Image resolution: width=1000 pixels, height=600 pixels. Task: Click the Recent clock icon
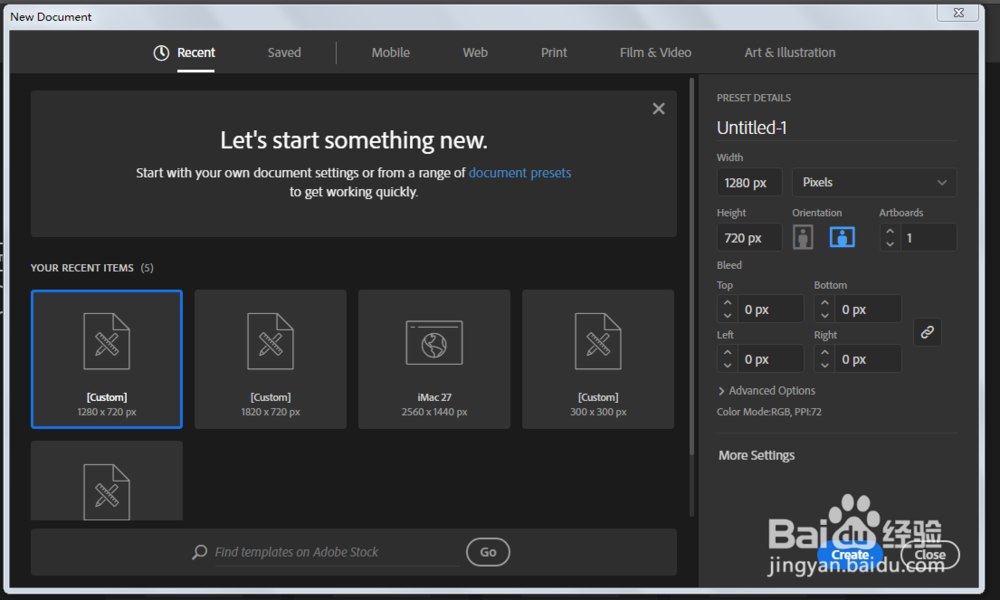(x=161, y=53)
